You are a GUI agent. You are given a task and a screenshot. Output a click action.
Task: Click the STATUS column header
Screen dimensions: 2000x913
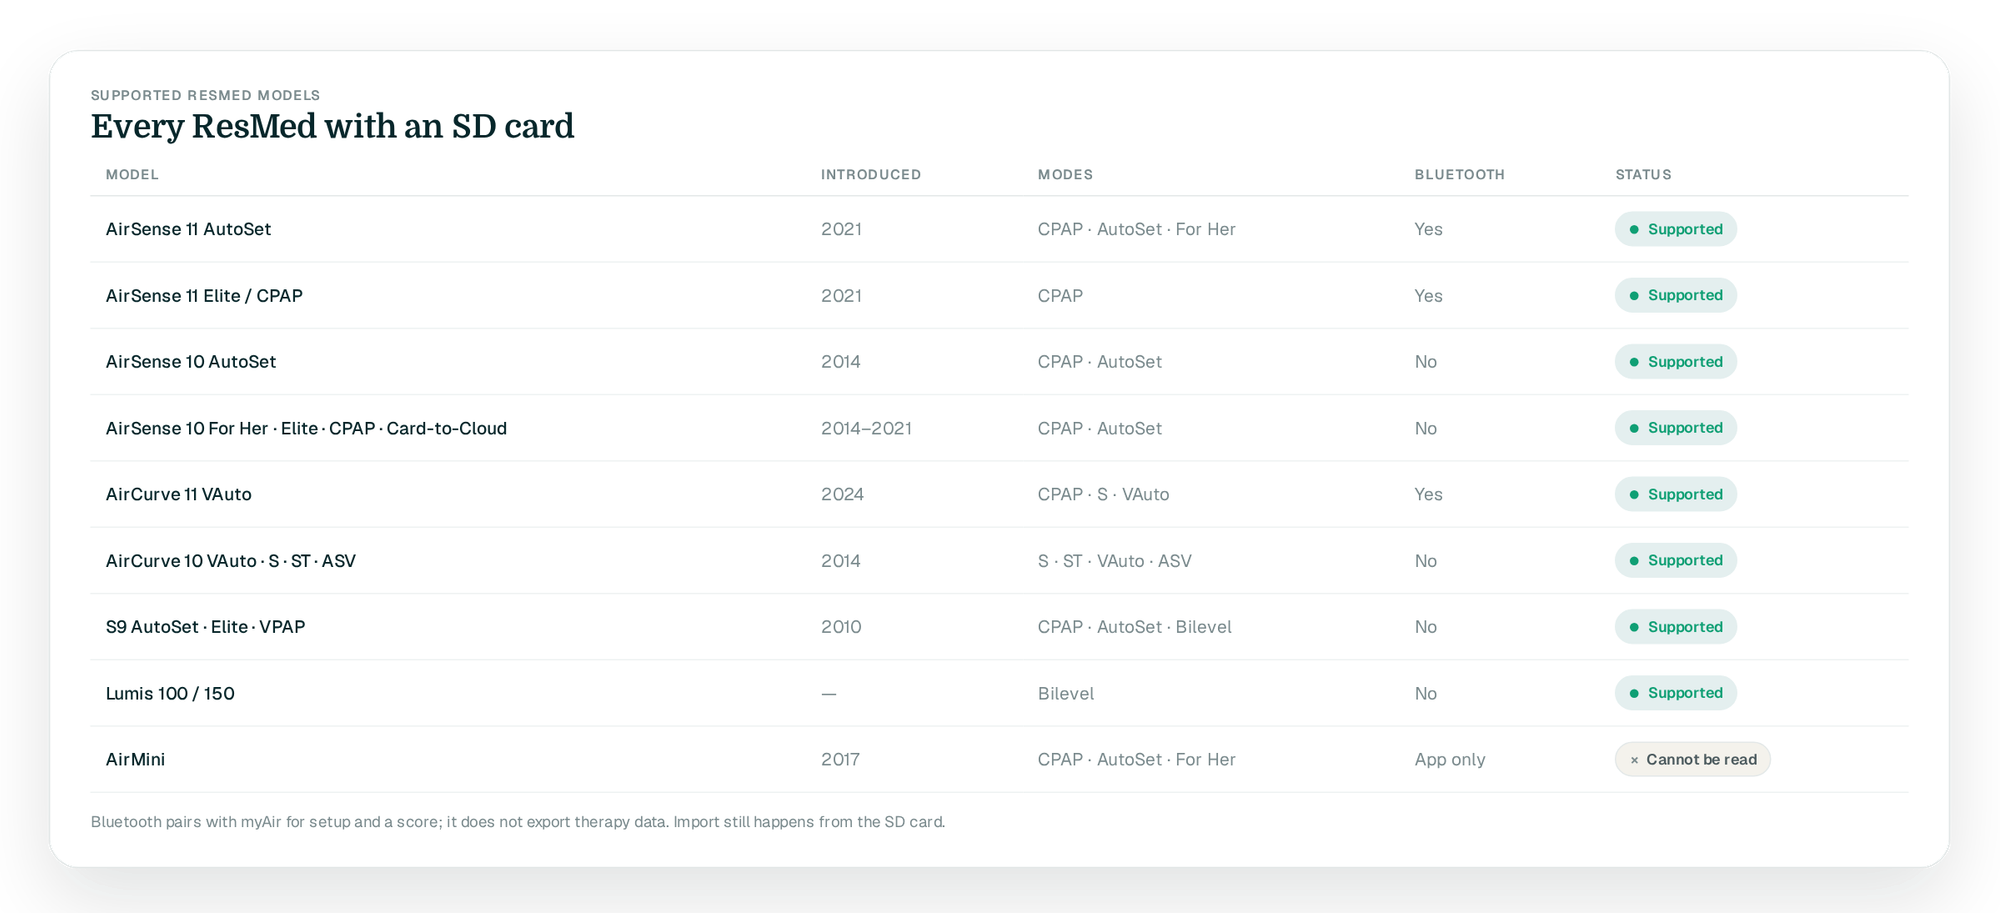[x=1643, y=174]
